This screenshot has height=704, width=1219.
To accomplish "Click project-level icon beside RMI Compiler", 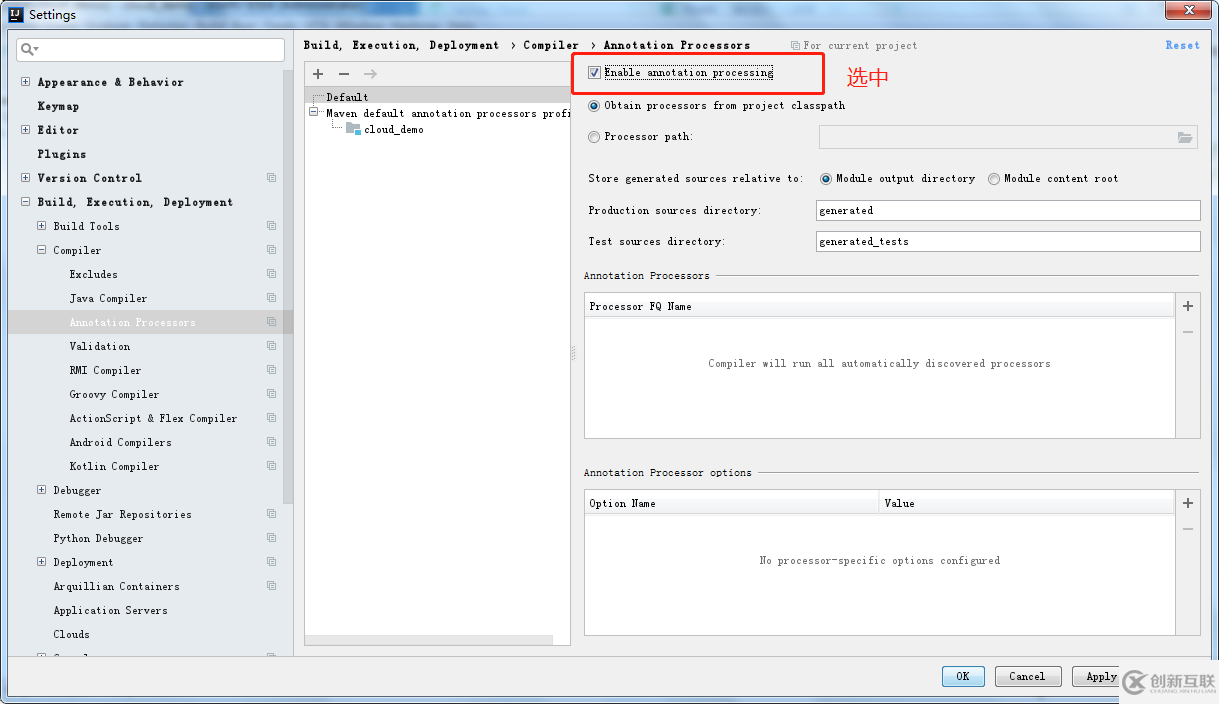I will click(x=271, y=370).
